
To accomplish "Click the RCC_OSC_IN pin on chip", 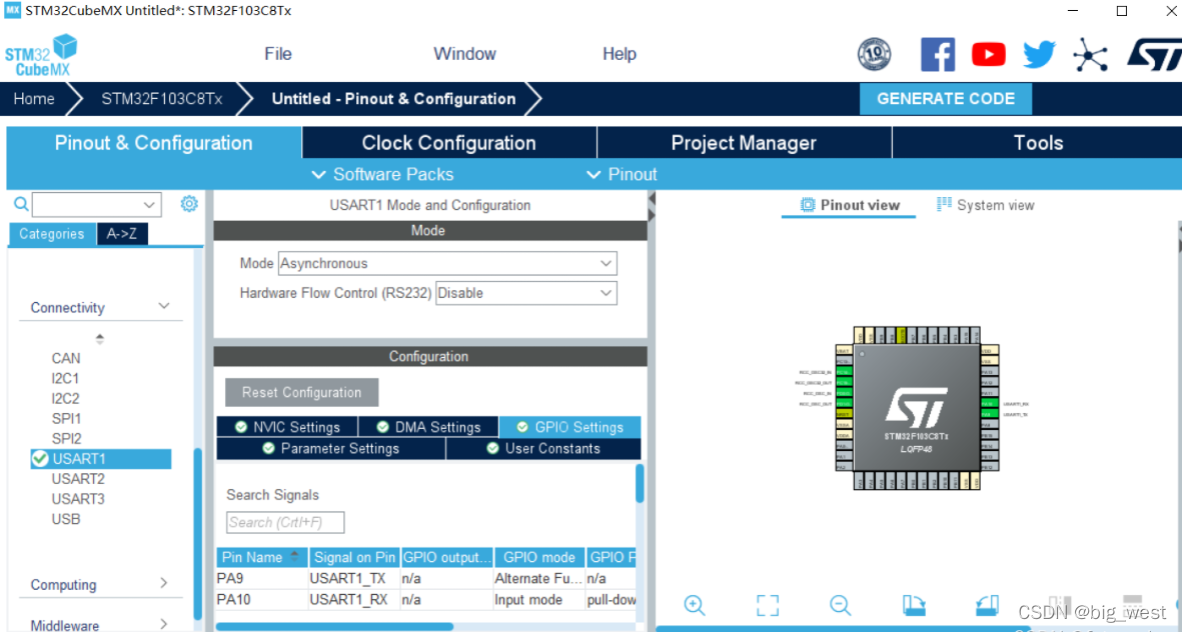I will [844, 393].
